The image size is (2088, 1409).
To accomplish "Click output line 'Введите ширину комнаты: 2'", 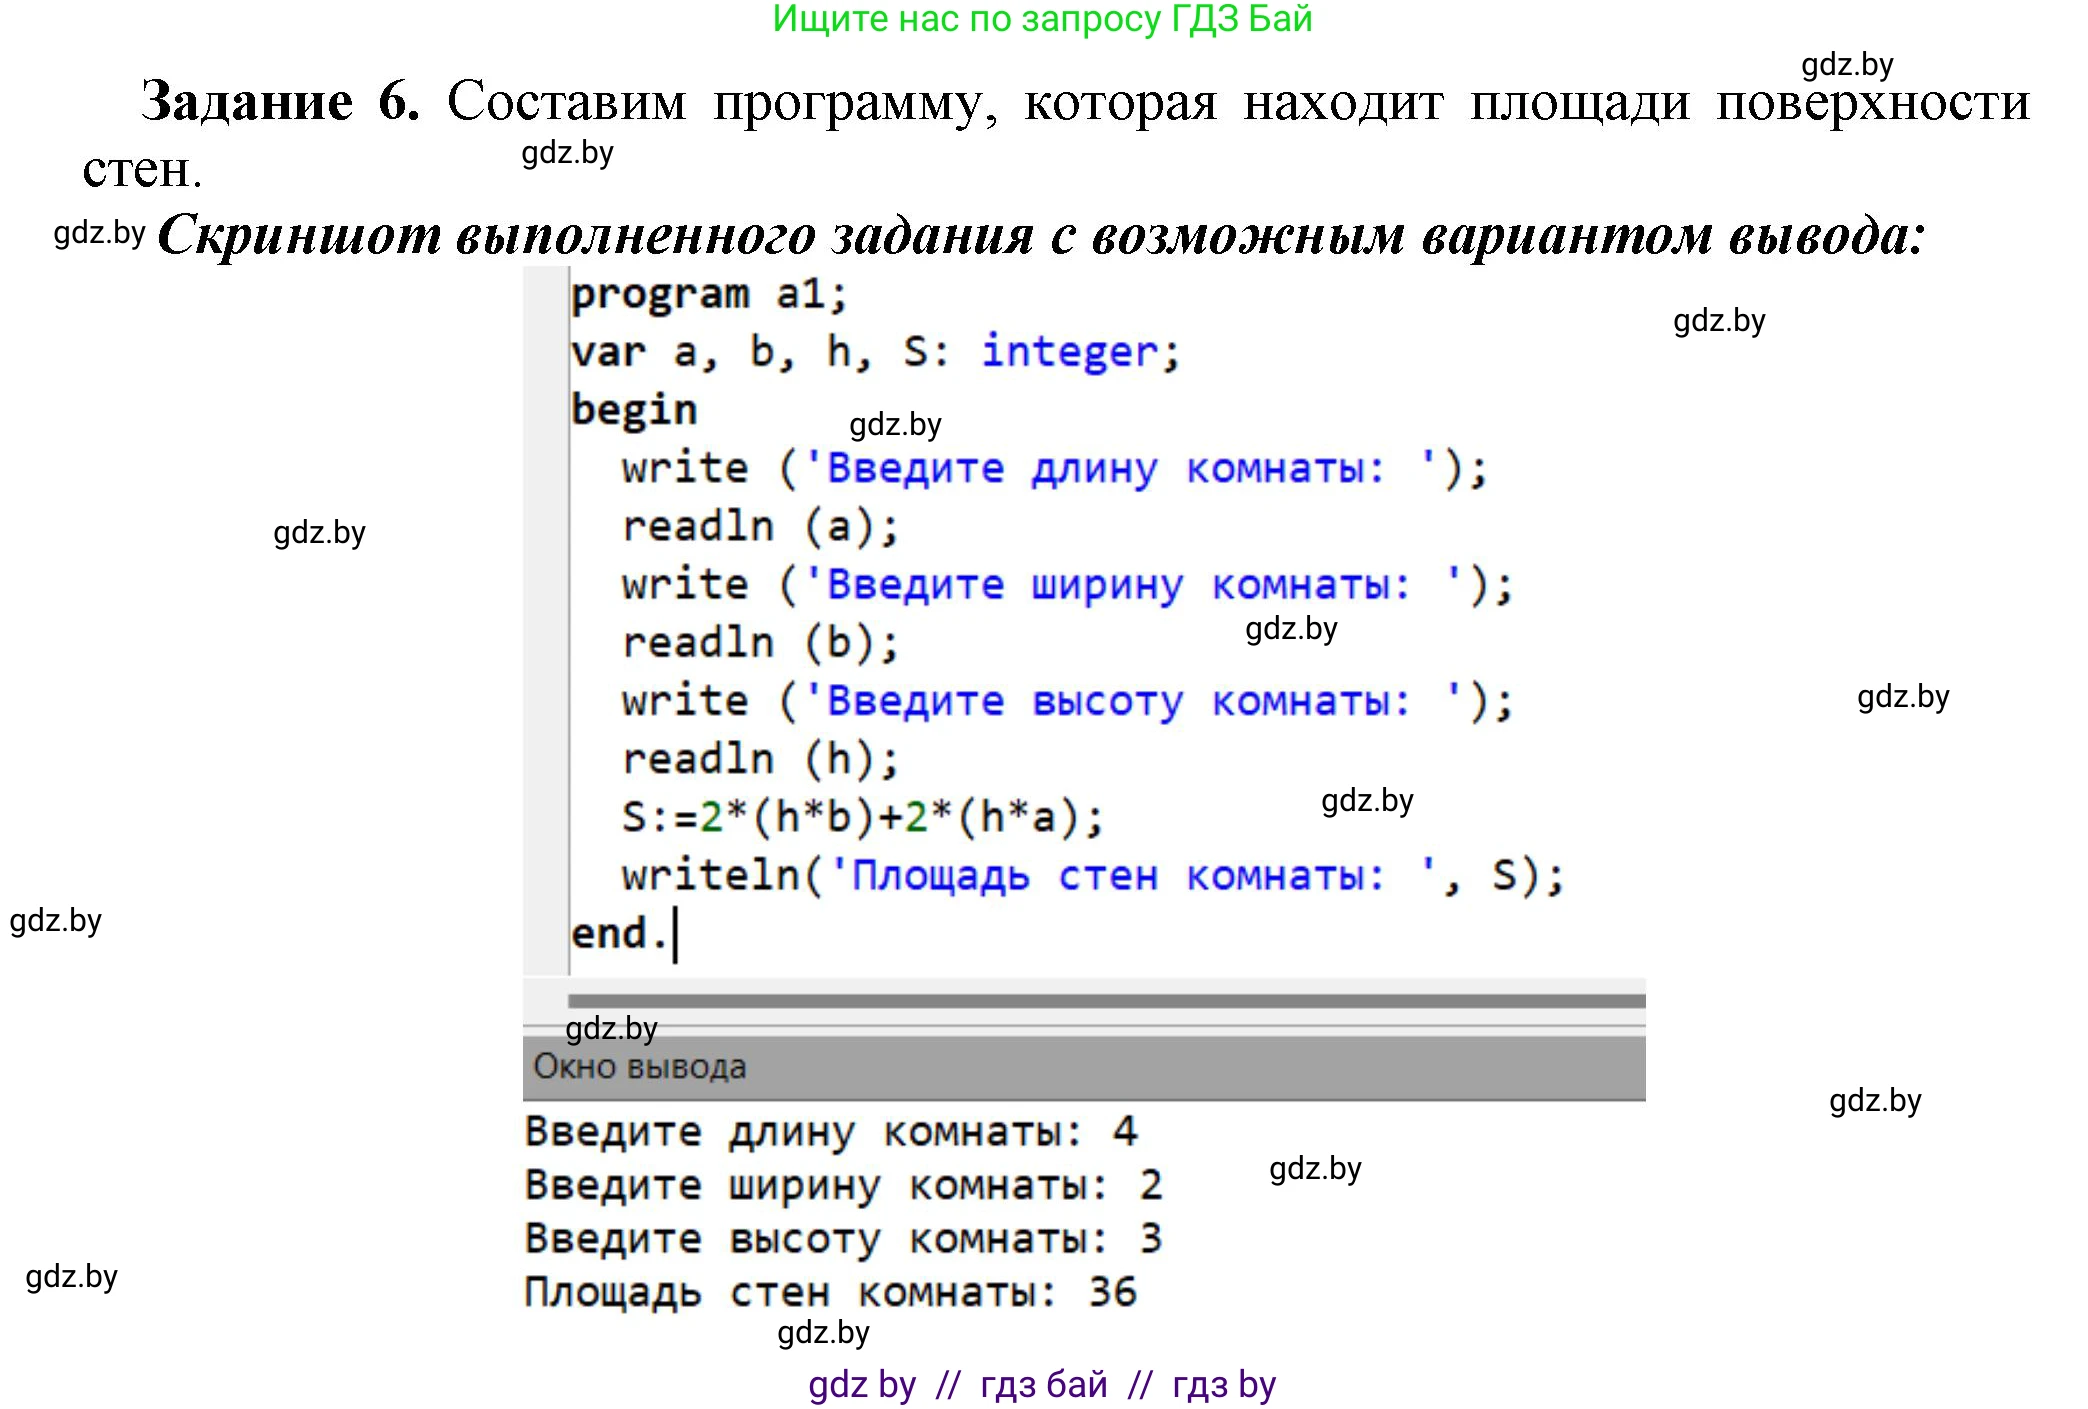I will [x=843, y=1186].
